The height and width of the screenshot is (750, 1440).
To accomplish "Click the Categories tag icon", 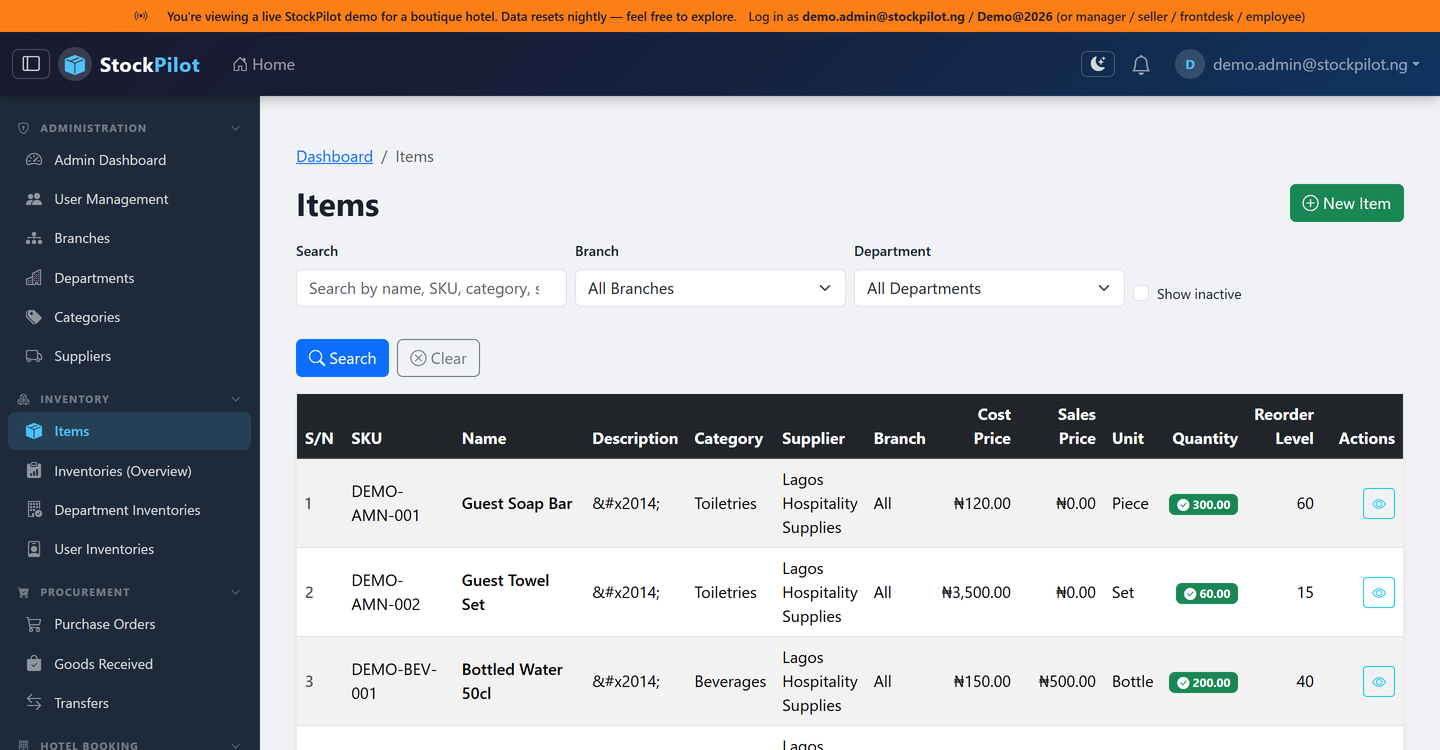I will (34, 317).
